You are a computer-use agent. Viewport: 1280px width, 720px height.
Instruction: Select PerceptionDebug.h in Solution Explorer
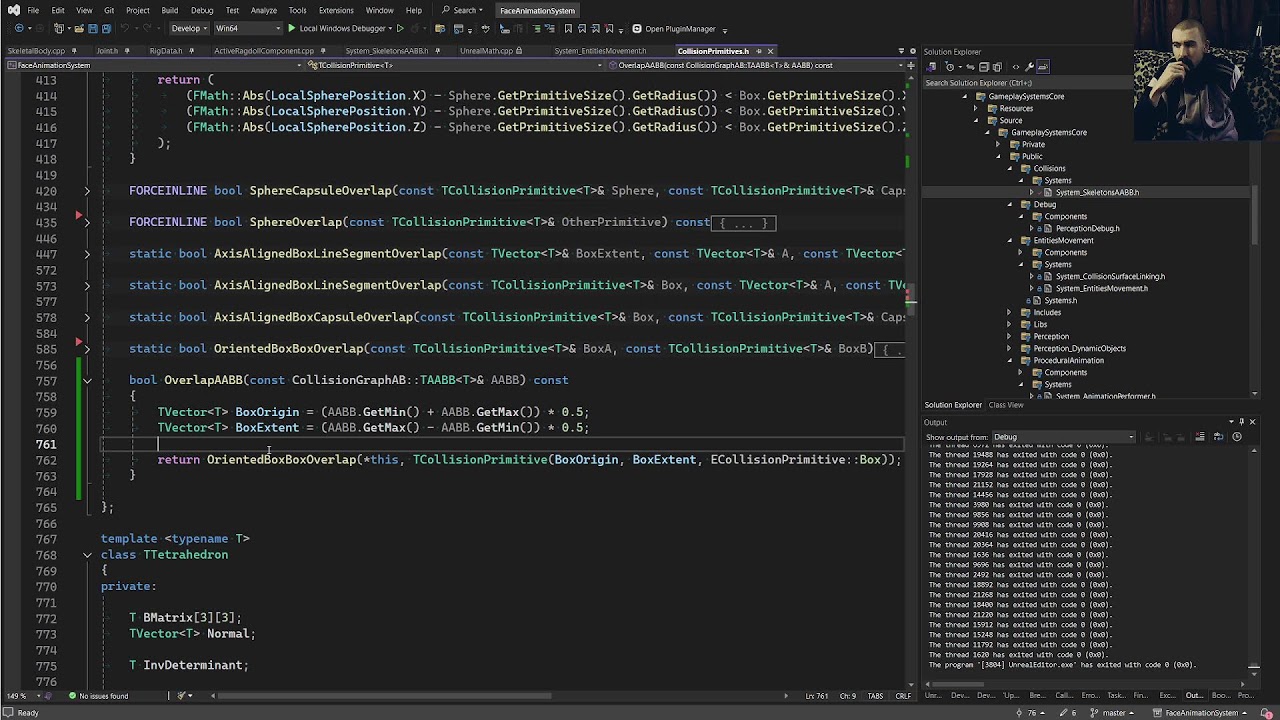tap(1087, 228)
